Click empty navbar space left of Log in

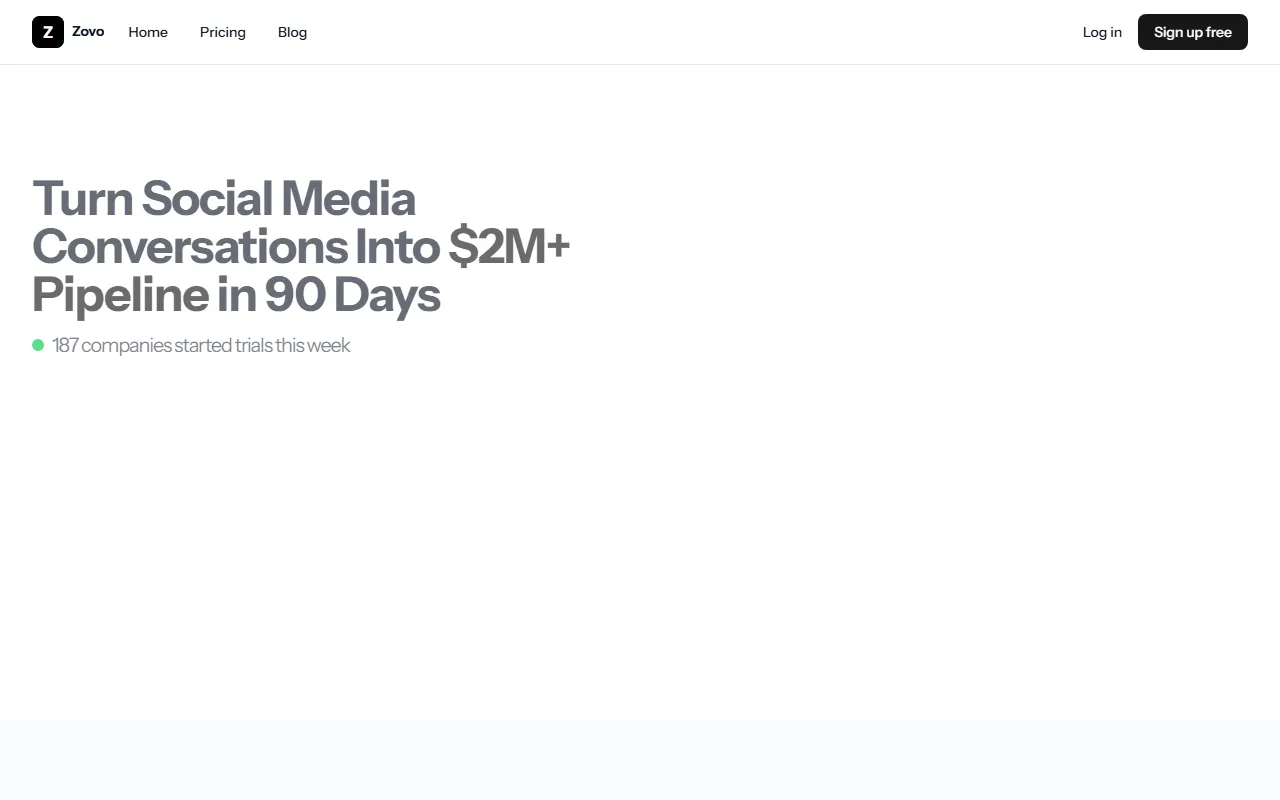point(700,32)
